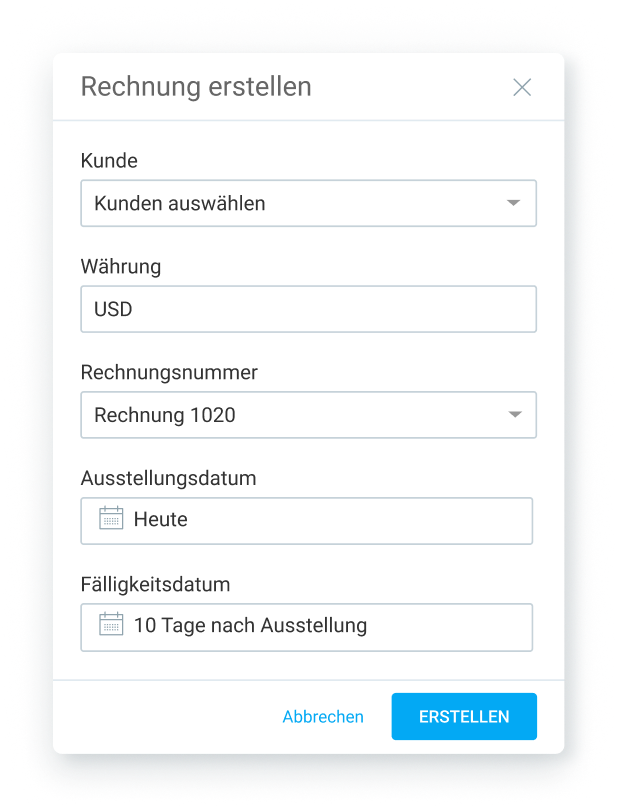The image size is (618, 807).
Task: Open the Rechnungsnummer dropdown arrow
Action: click(x=513, y=414)
